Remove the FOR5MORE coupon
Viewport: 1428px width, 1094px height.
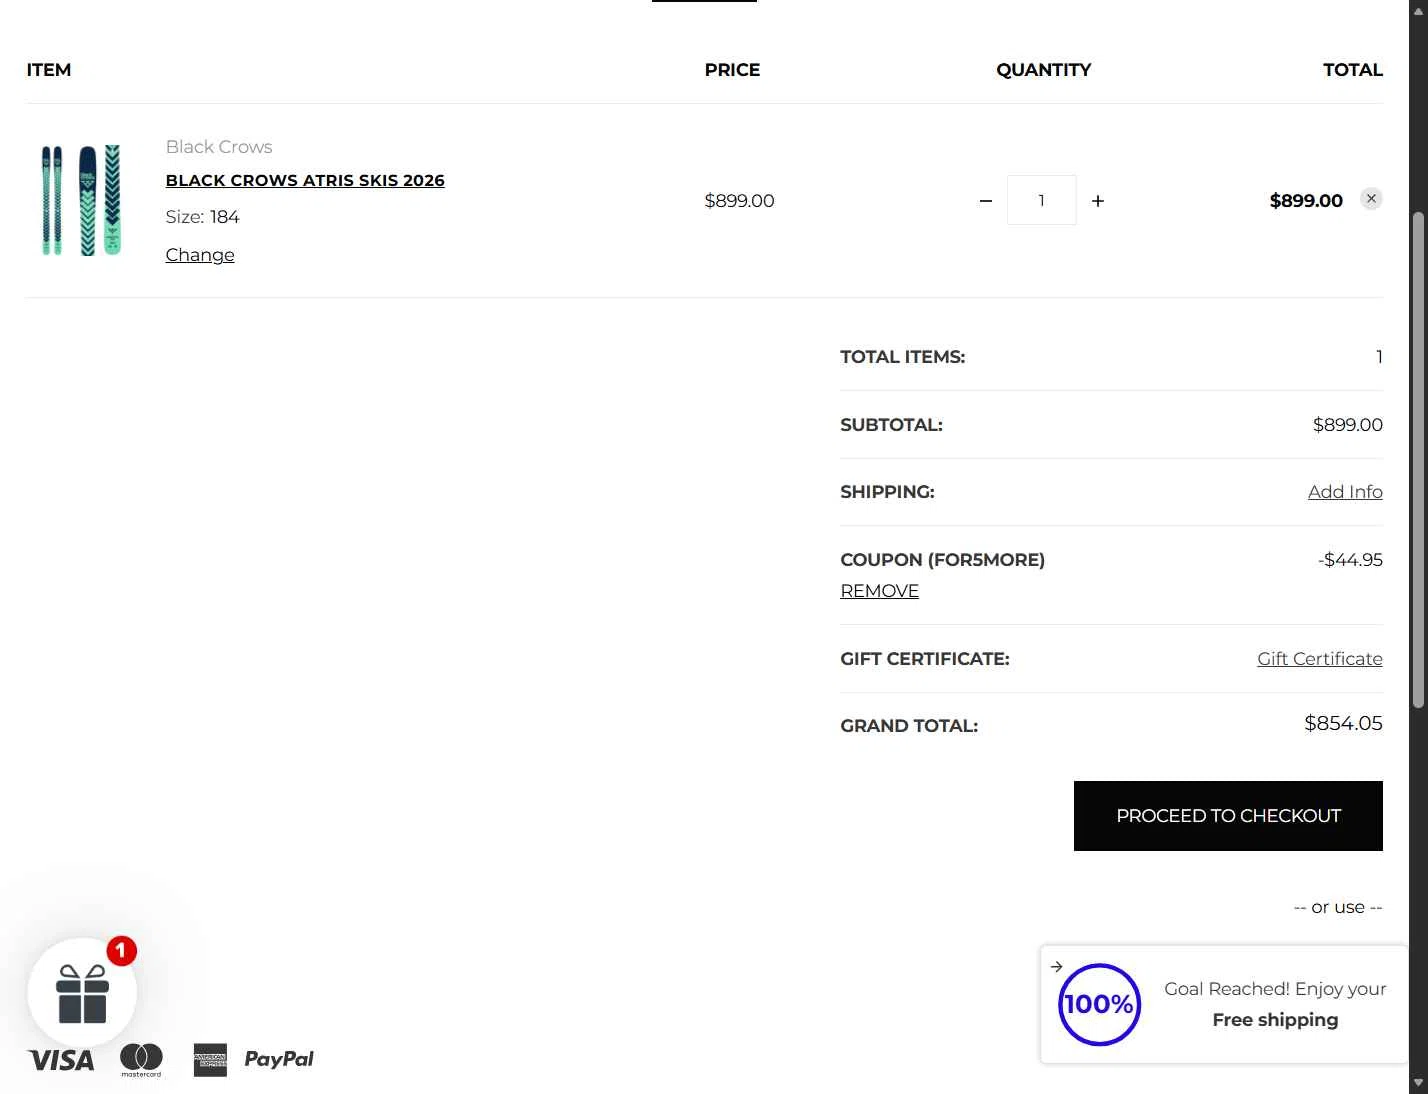pyautogui.click(x=879, y=591)
